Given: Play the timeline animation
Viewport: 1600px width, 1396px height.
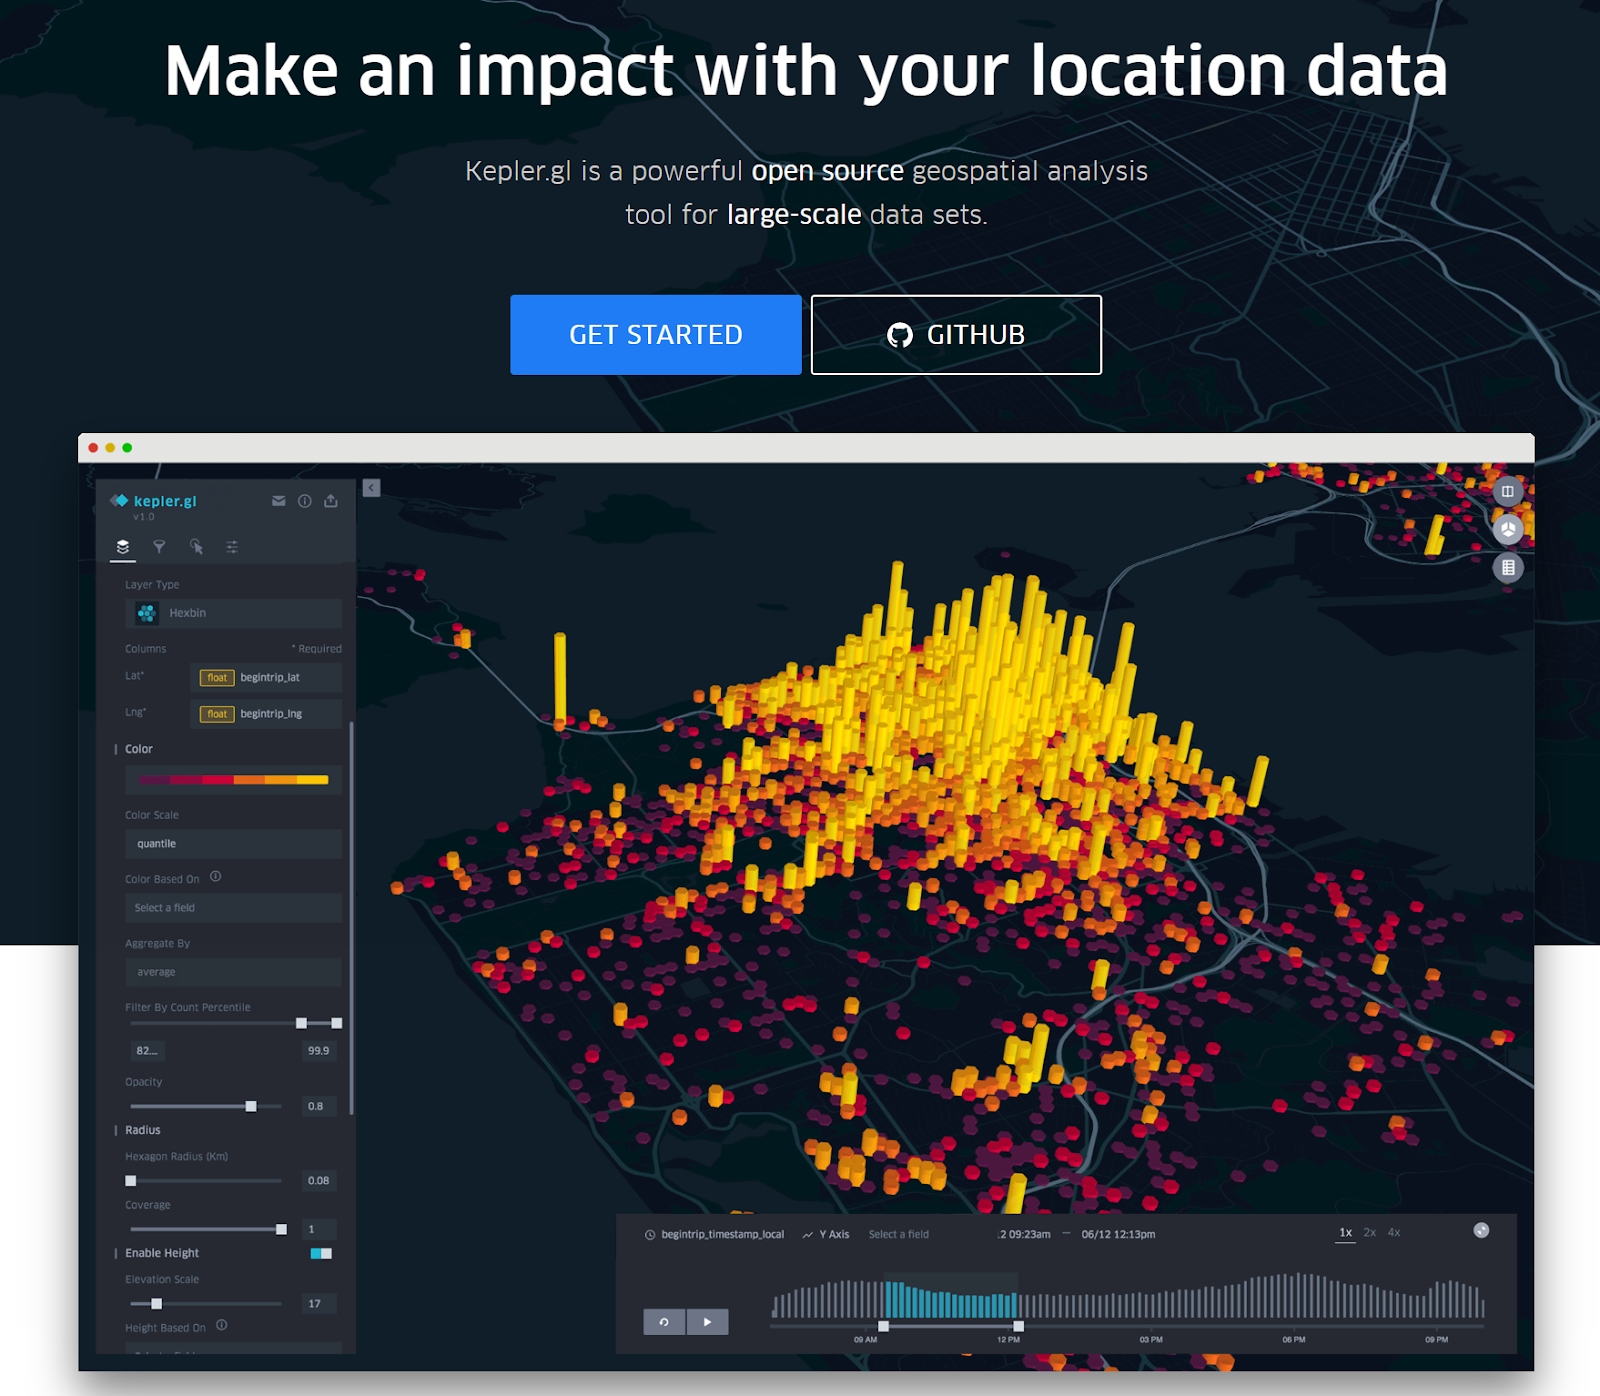Looking at the screenshot, I should point(708,1322).
